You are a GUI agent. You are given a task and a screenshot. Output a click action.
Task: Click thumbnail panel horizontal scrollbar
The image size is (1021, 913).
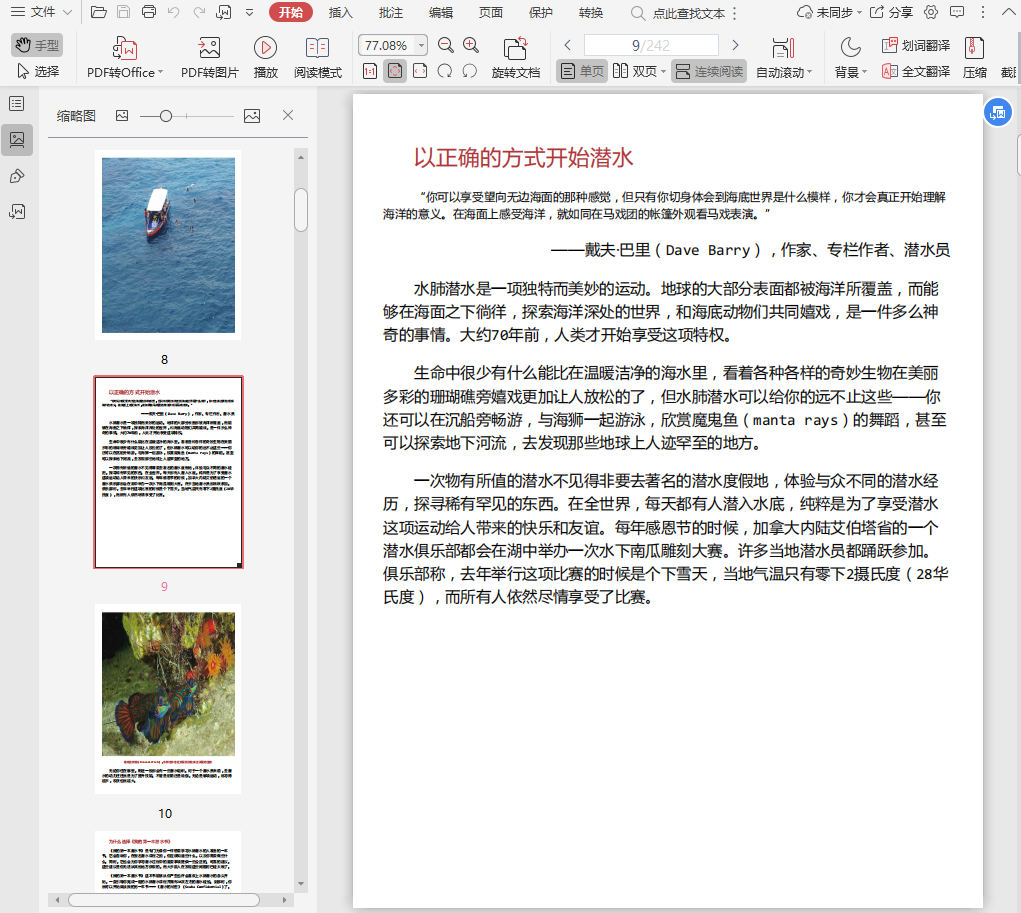[x=163, y=900]
